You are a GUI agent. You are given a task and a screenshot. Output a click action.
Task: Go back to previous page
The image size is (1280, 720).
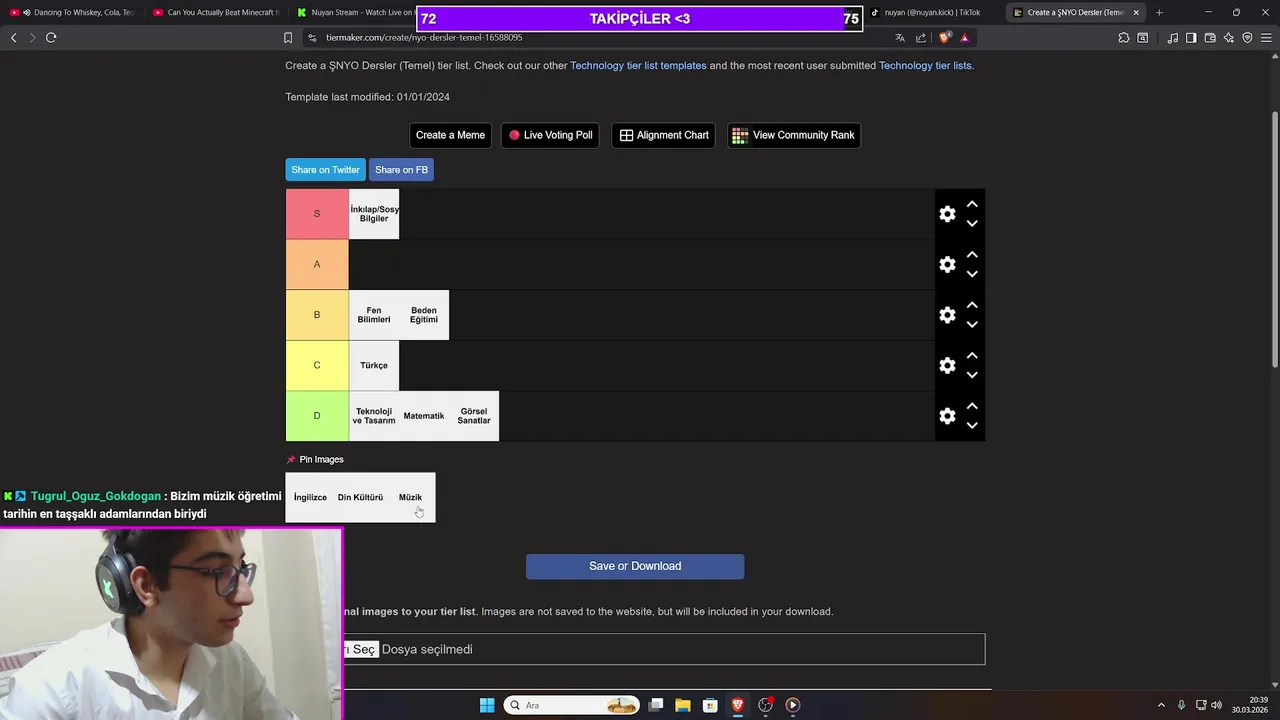point(14,38)
